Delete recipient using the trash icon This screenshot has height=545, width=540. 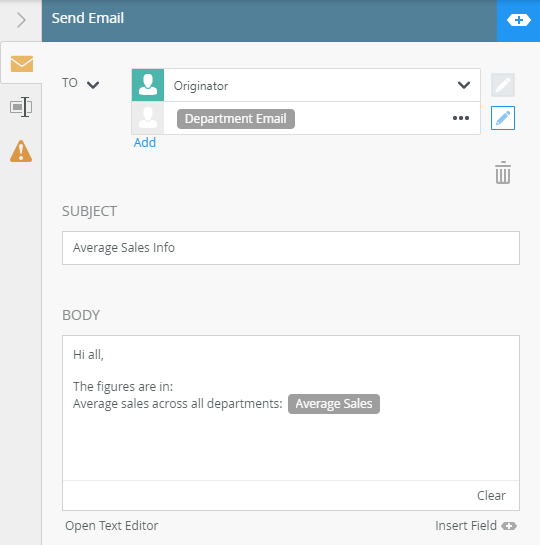point(503,172)
